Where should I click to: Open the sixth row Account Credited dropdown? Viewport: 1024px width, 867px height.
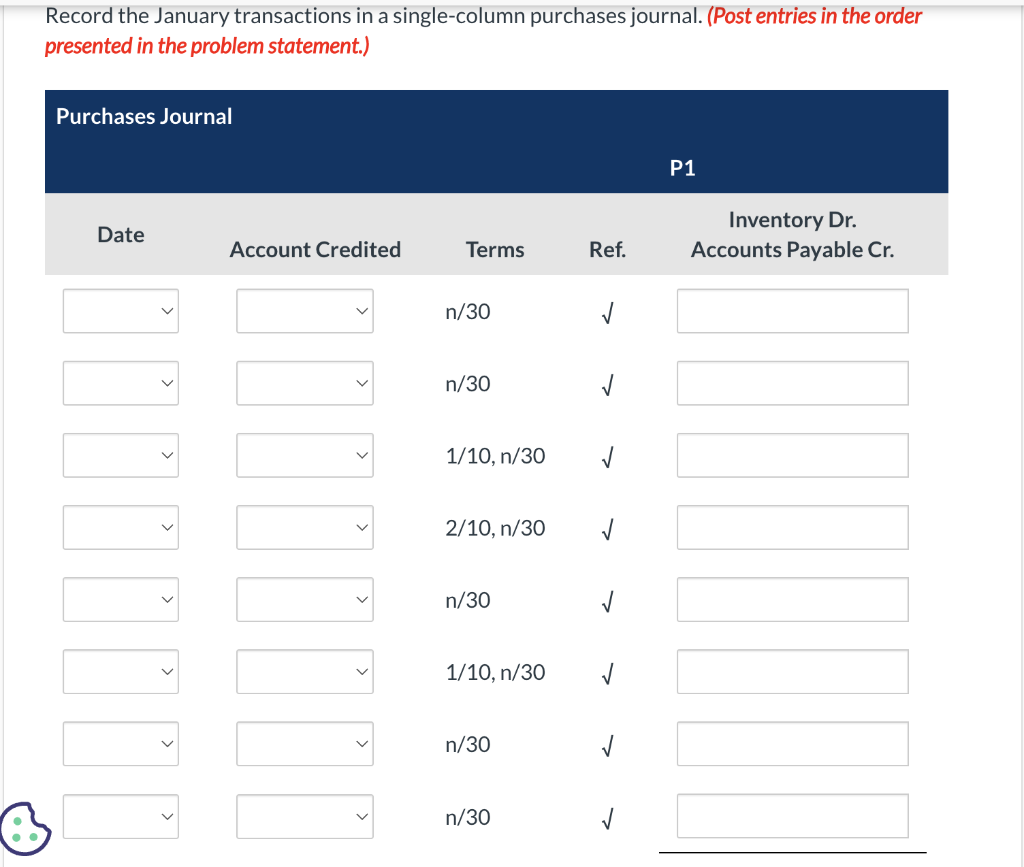[304, 671]
